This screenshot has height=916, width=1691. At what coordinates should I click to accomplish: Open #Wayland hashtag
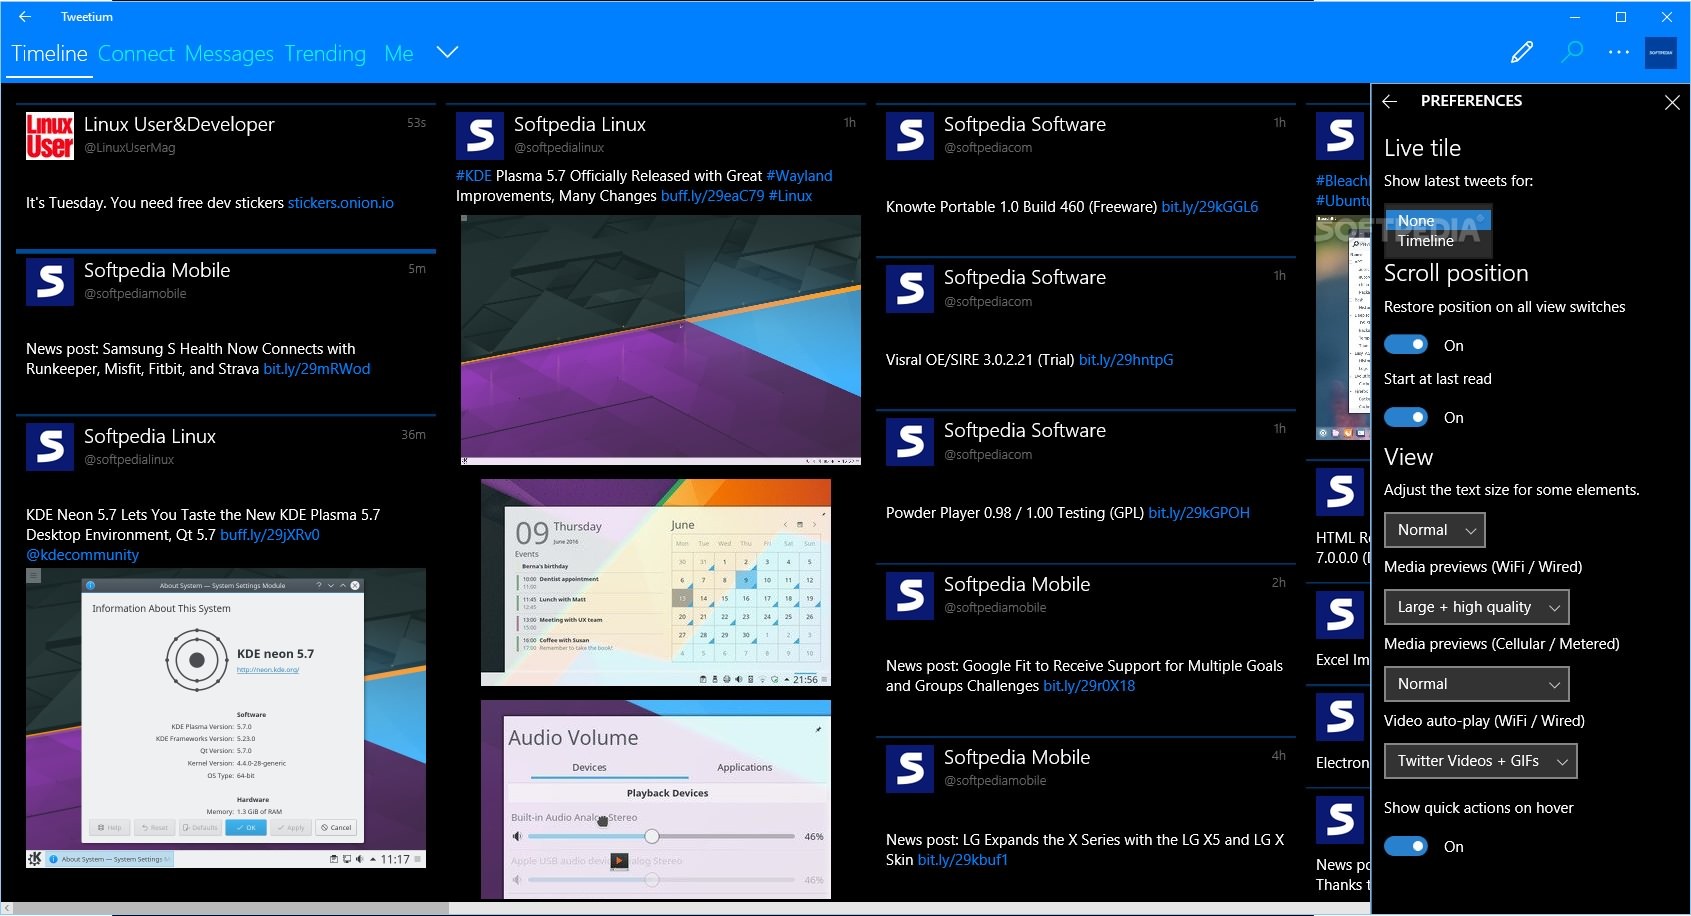799,176
